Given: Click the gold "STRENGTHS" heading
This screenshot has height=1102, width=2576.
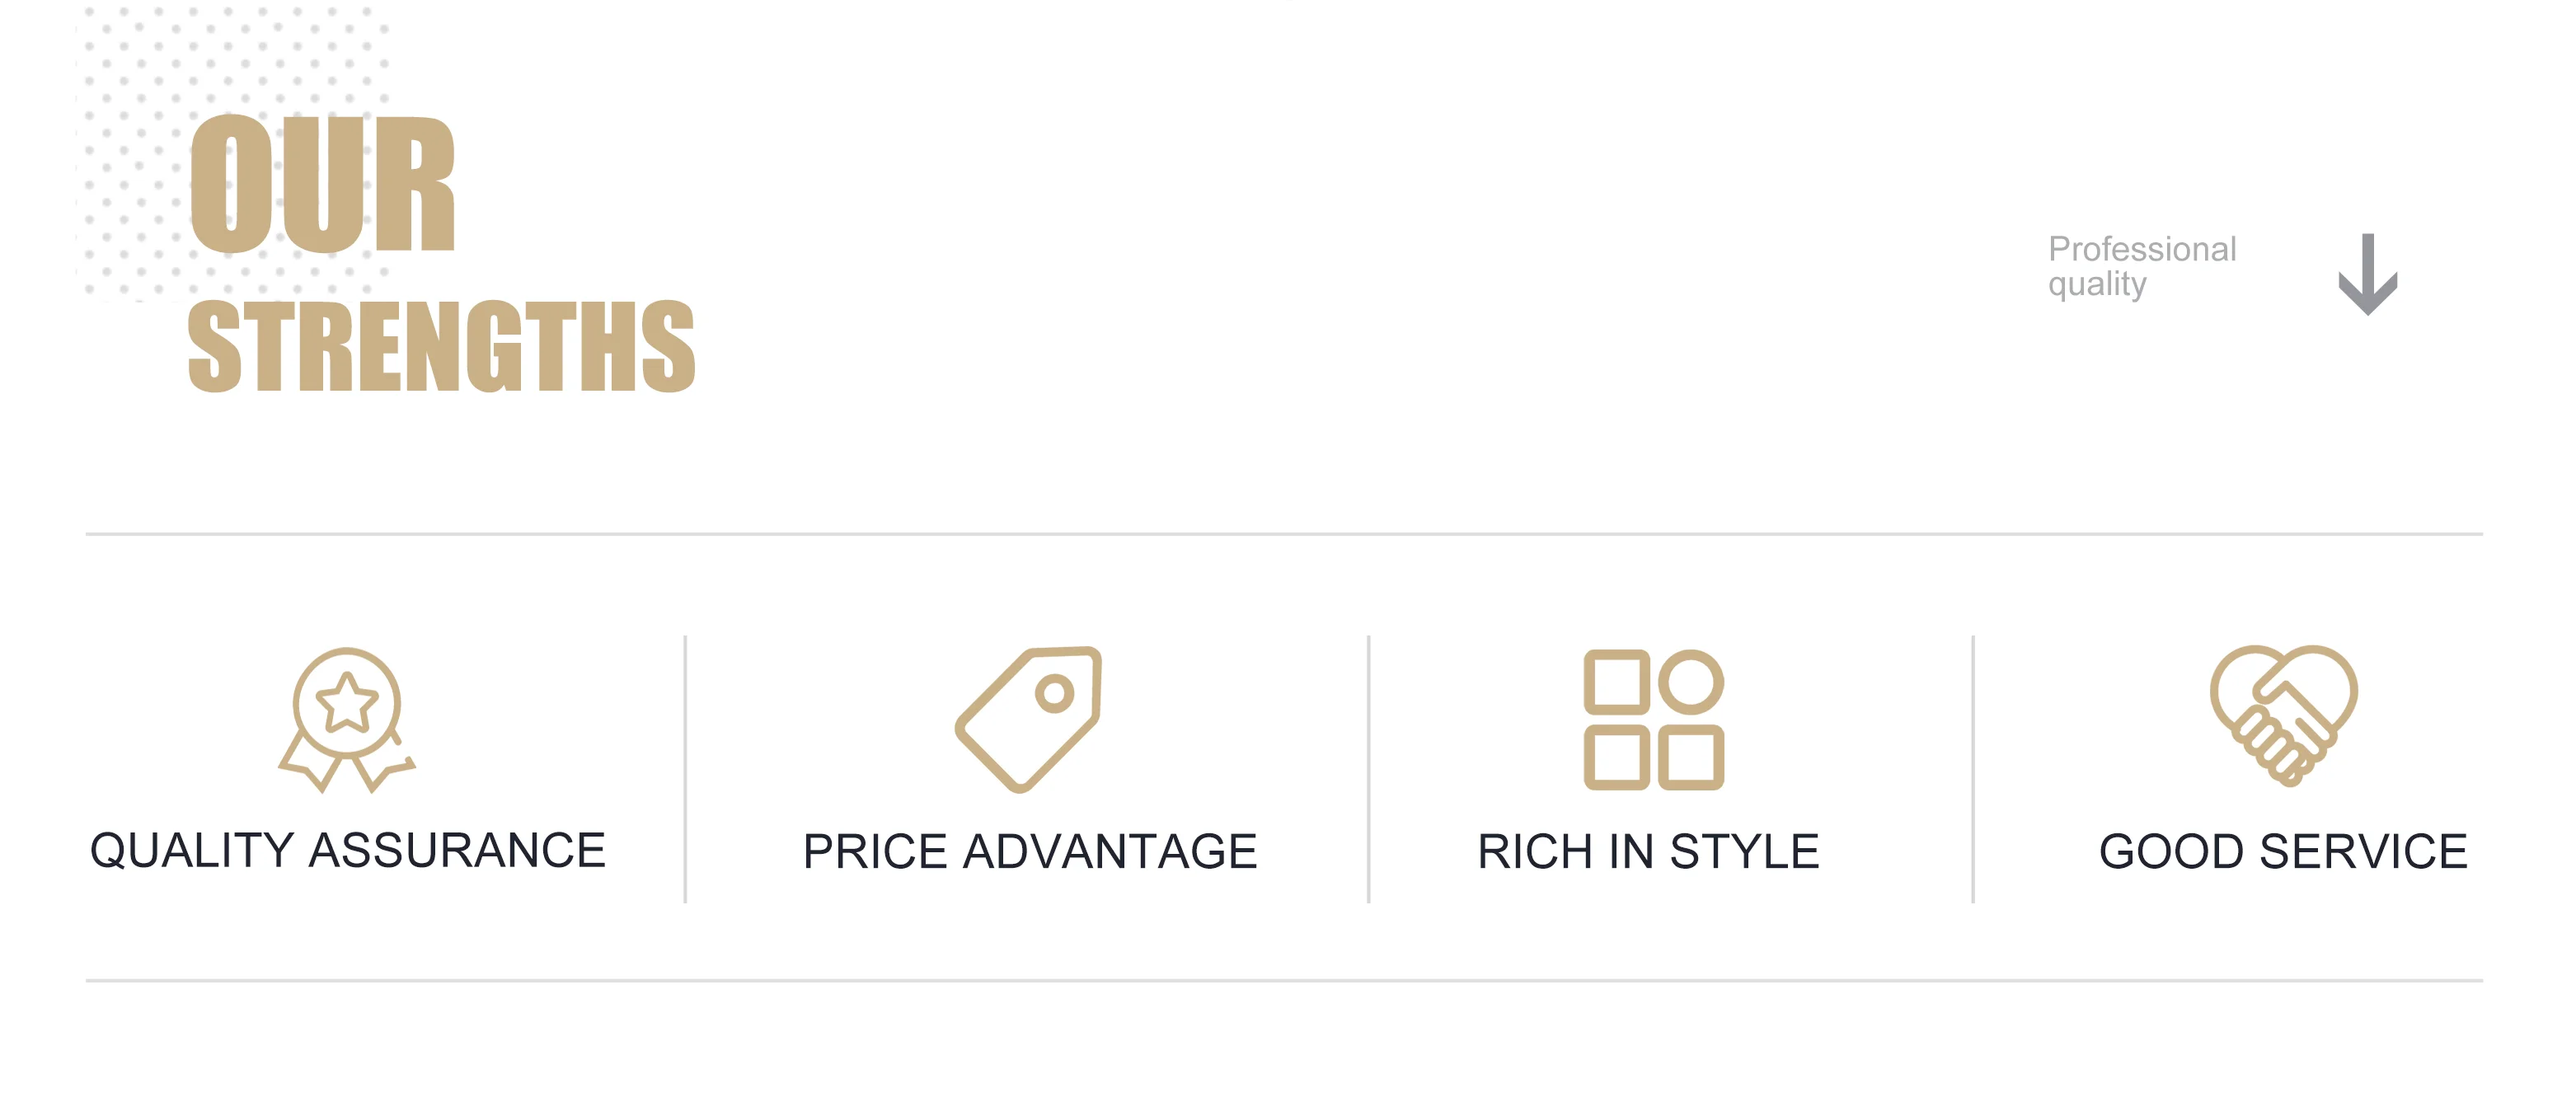Looking at the screenshot, I should [x=441, y=346].
